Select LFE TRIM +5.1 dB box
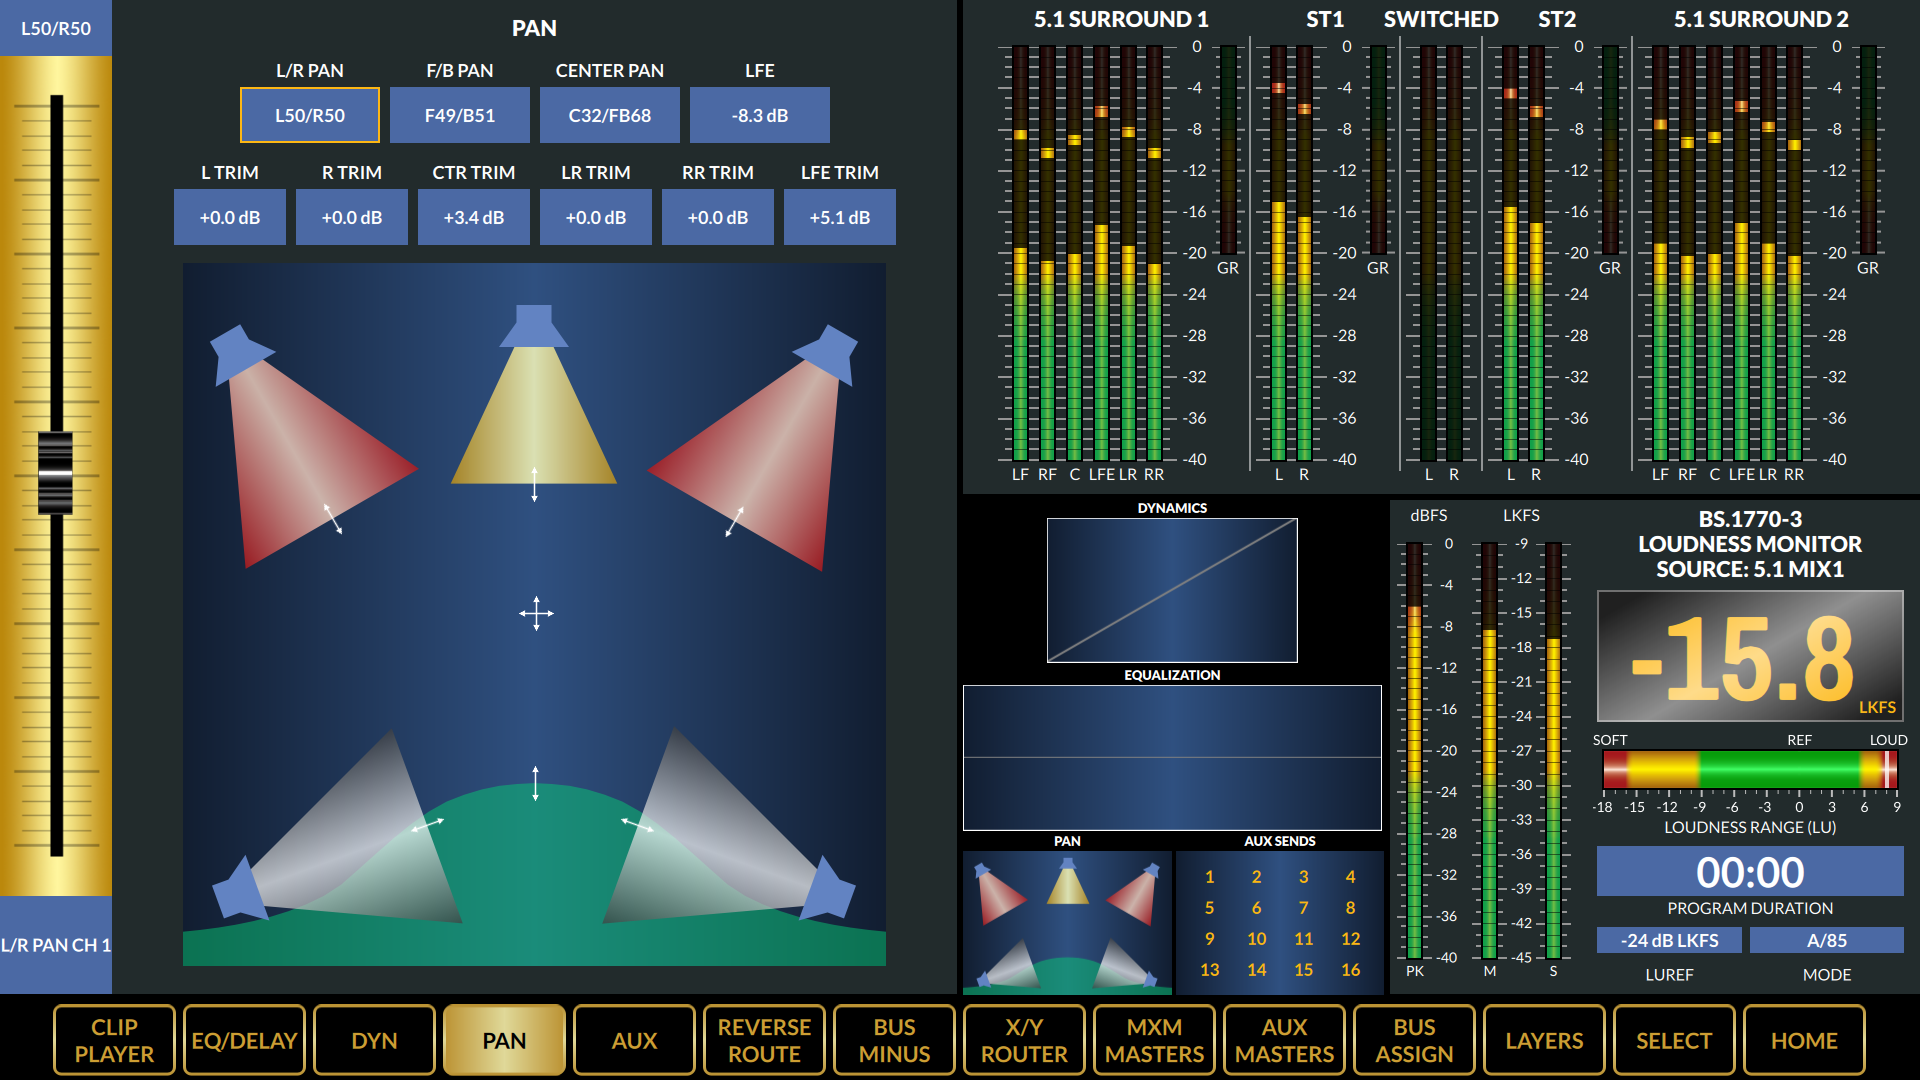Viewport: 1920px width, 1080px height. [840, 217]
